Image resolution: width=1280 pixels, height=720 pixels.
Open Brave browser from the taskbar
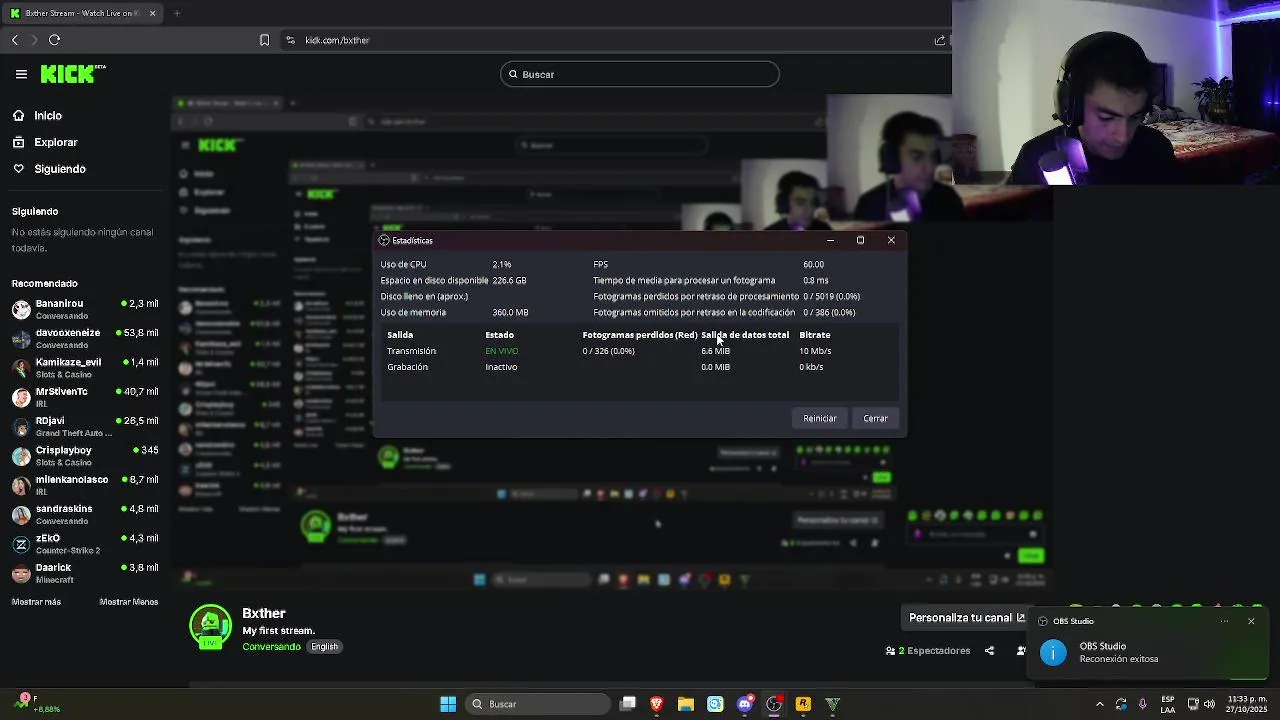657,704
